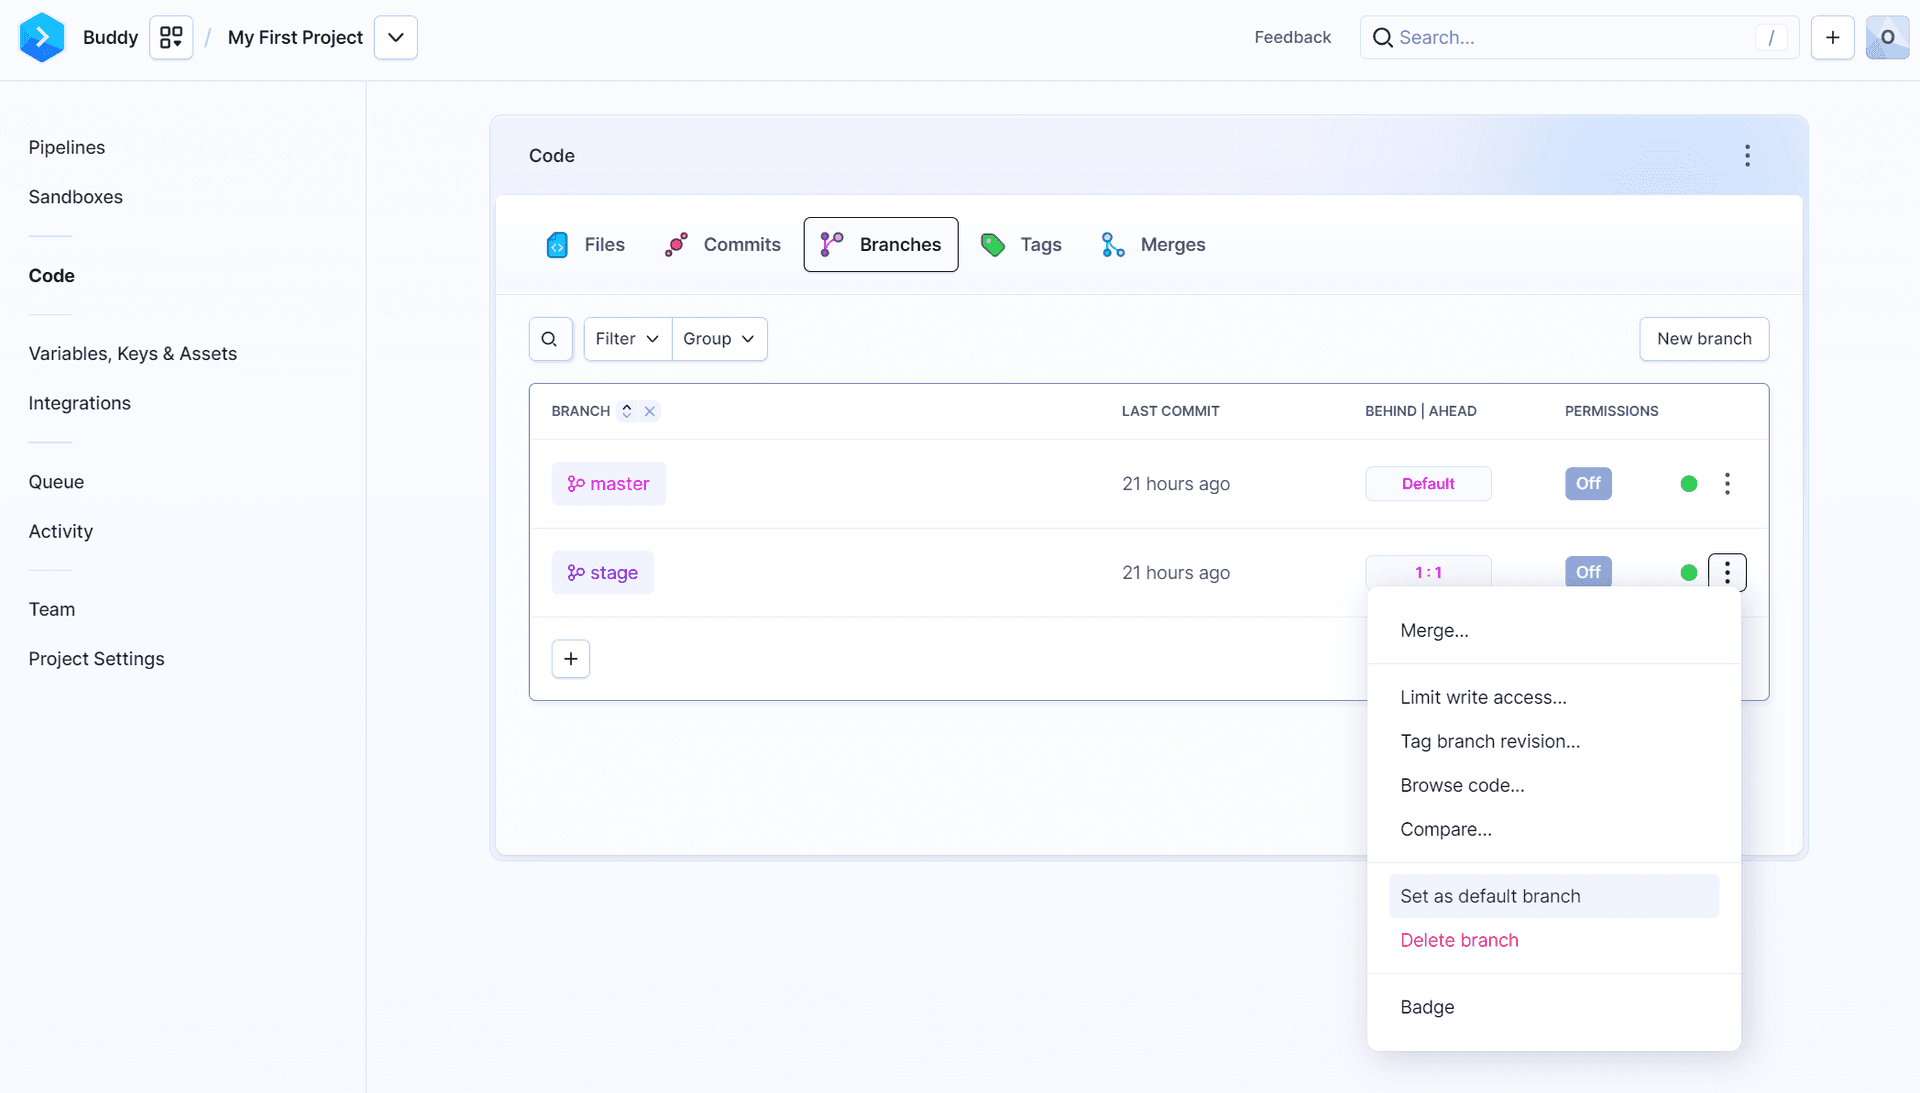Select Set as default branch menu item
1920x1093 pixels.
(1490, 895)
